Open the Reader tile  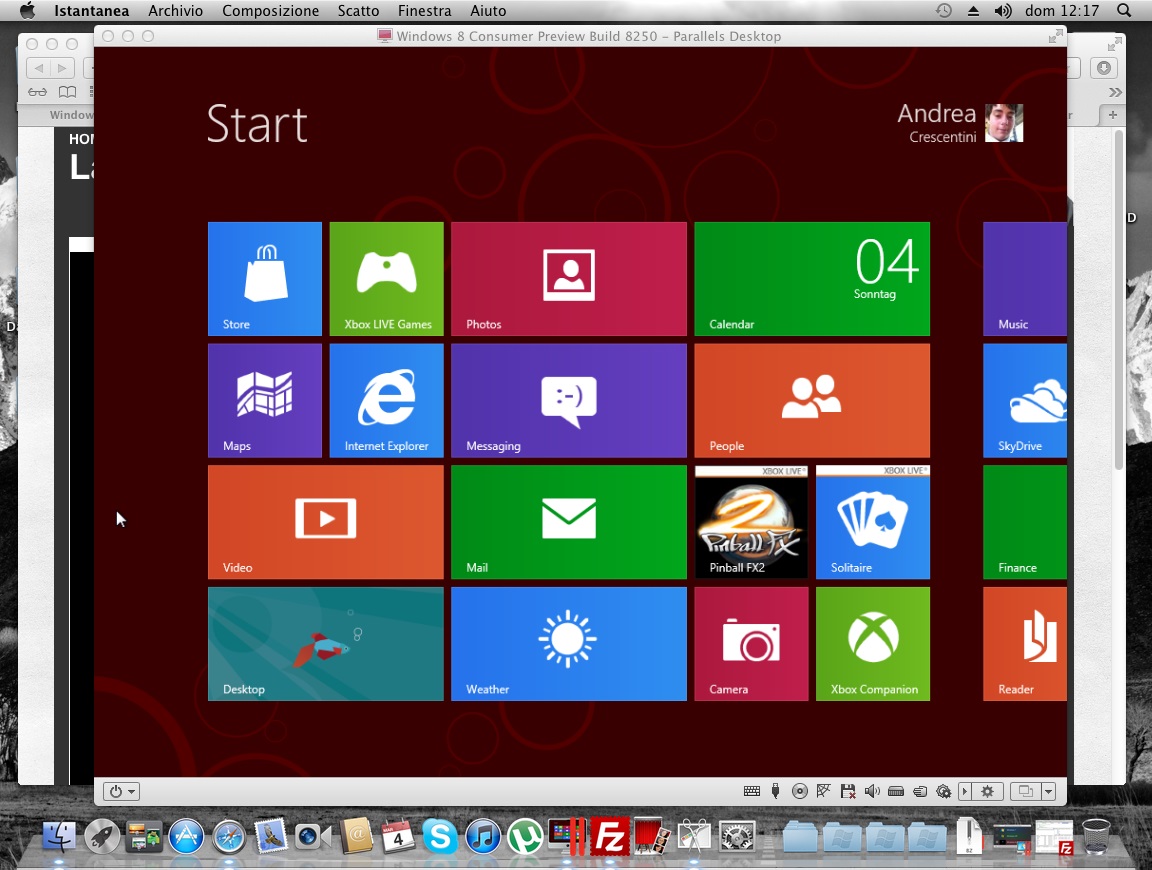(1025, 644)
